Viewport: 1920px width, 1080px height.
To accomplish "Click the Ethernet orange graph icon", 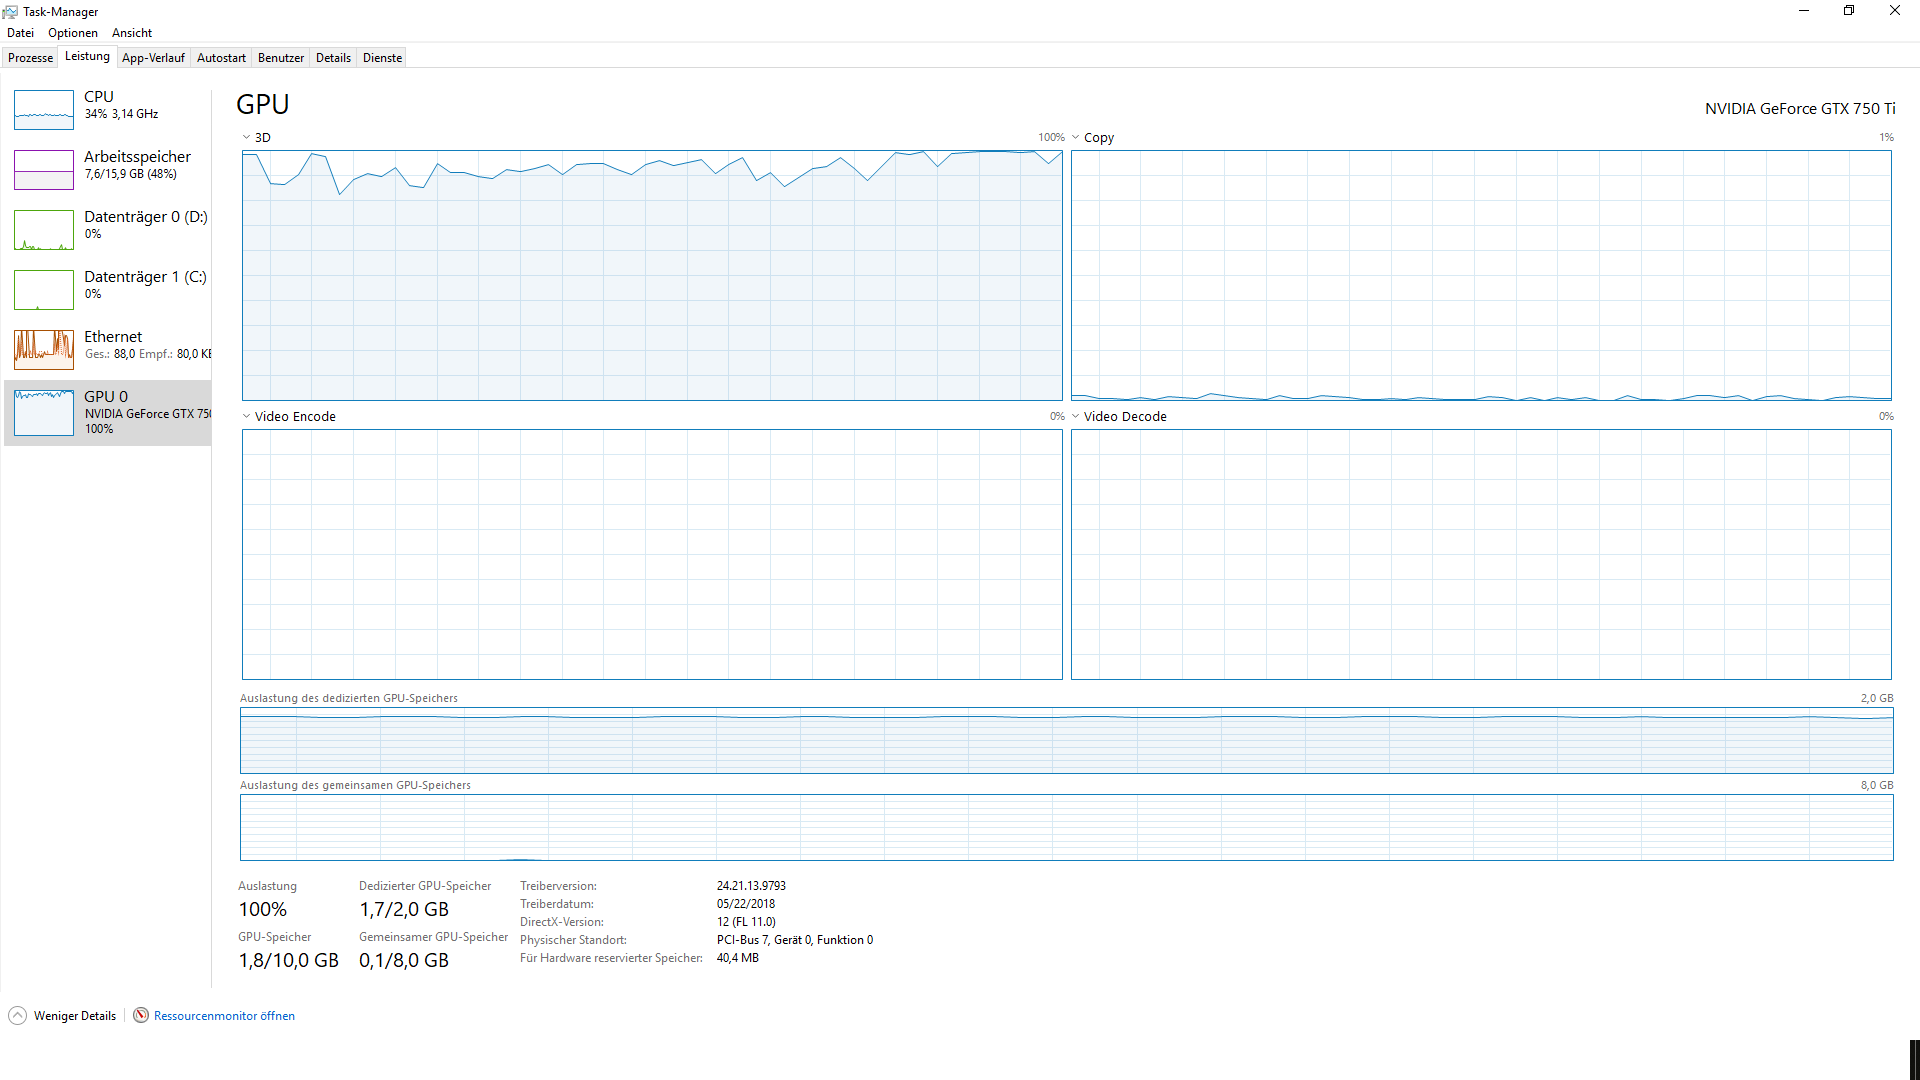I will pos(44,350).
